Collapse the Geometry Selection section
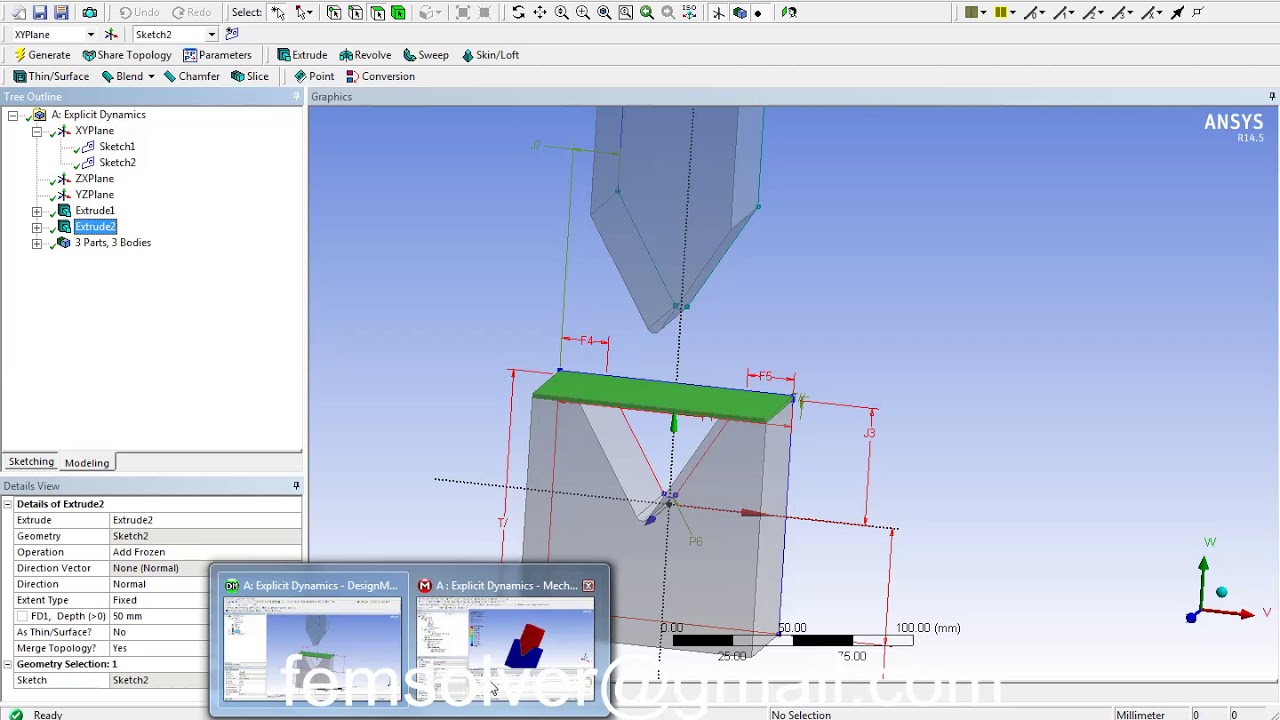The width and height of the screenshot is (1280, 720). pyautogui.click(x=7, y=664)
